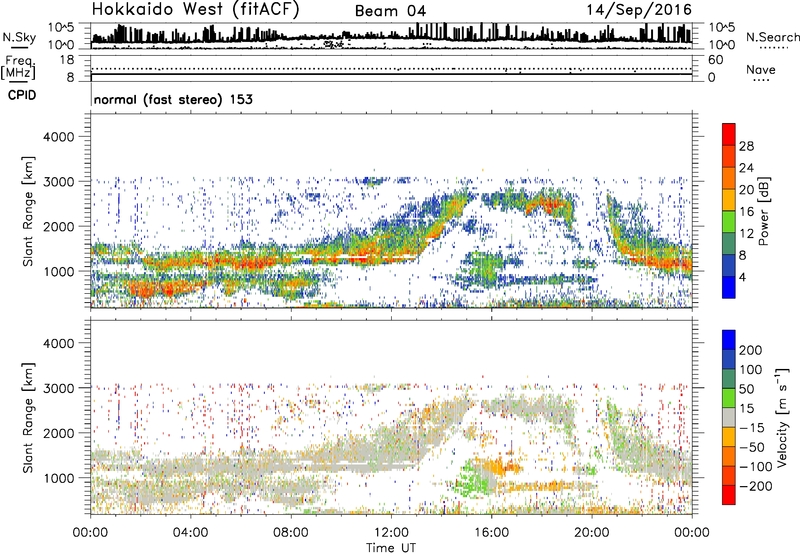
Task: Click the sky noise bar chart panel
Action: click(x=391, y=36)
